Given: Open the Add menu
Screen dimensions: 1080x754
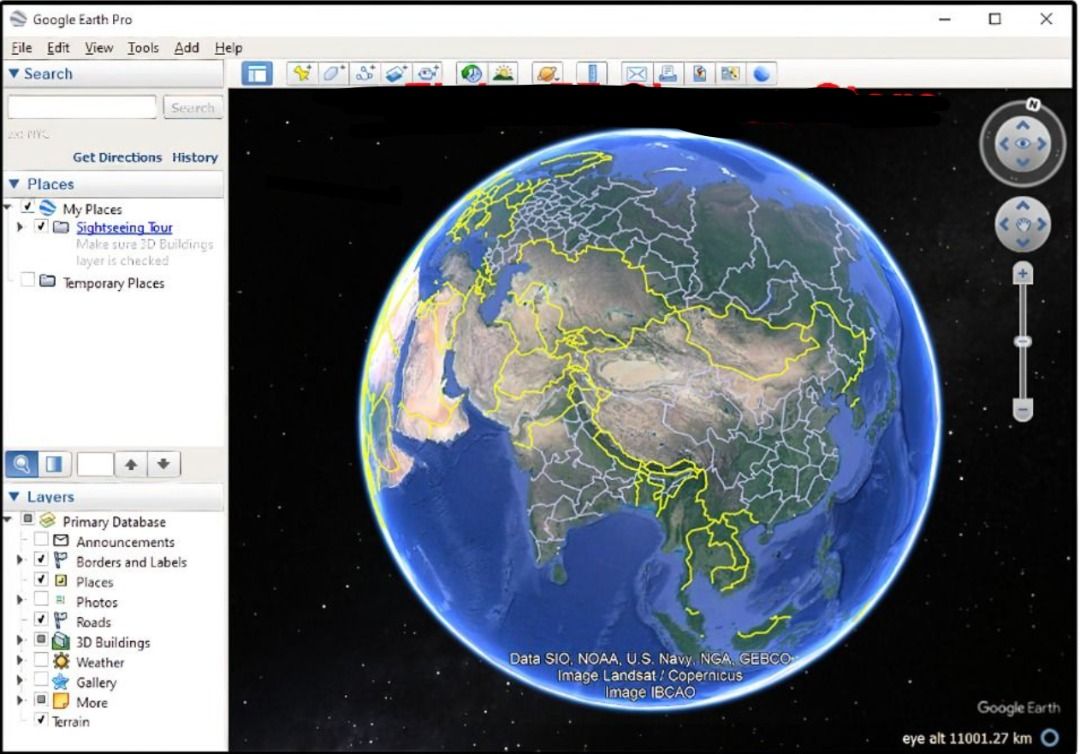Looking at the screenshot, I should click(187, 48).
